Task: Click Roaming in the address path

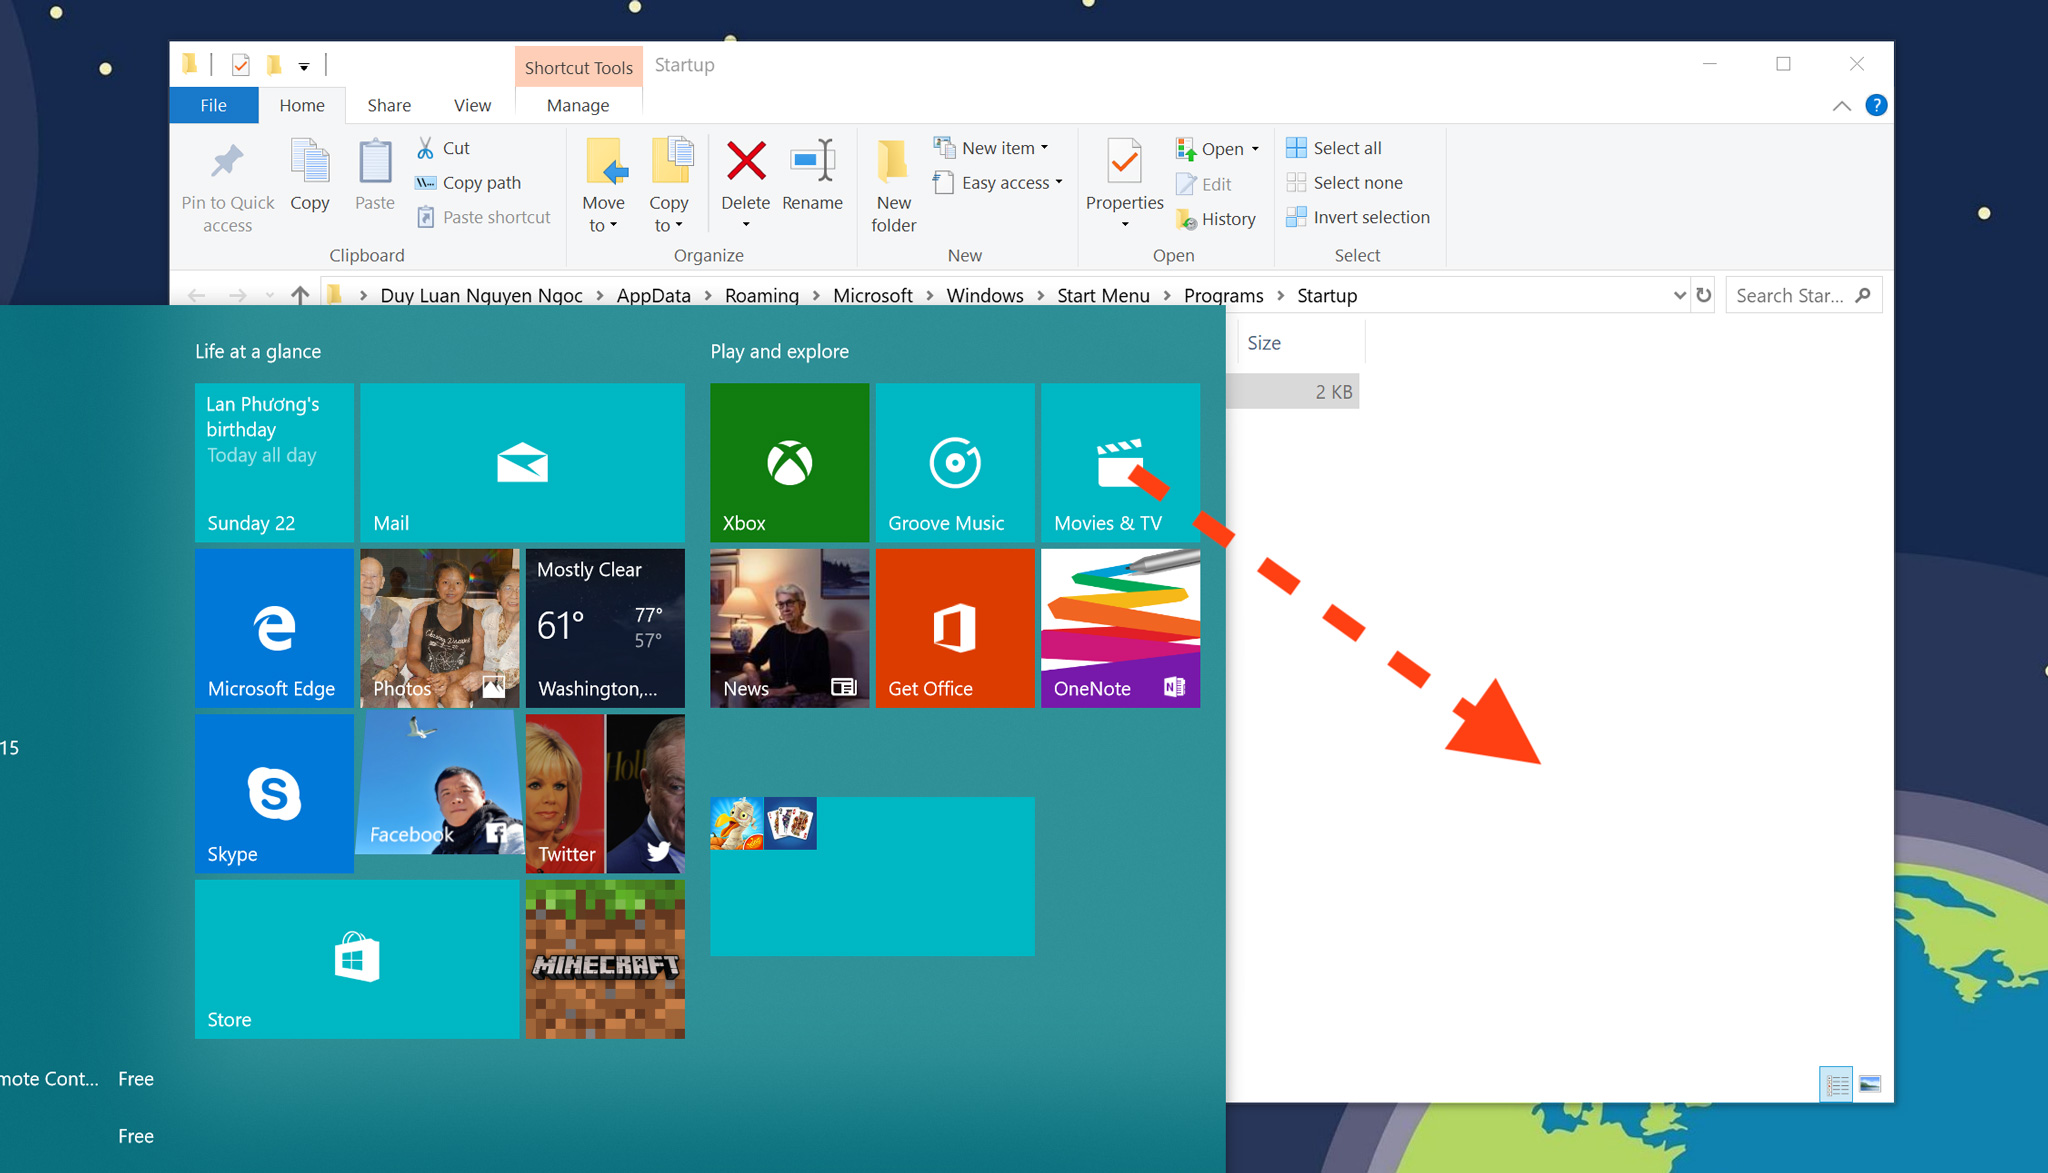Action: [762, 295]
